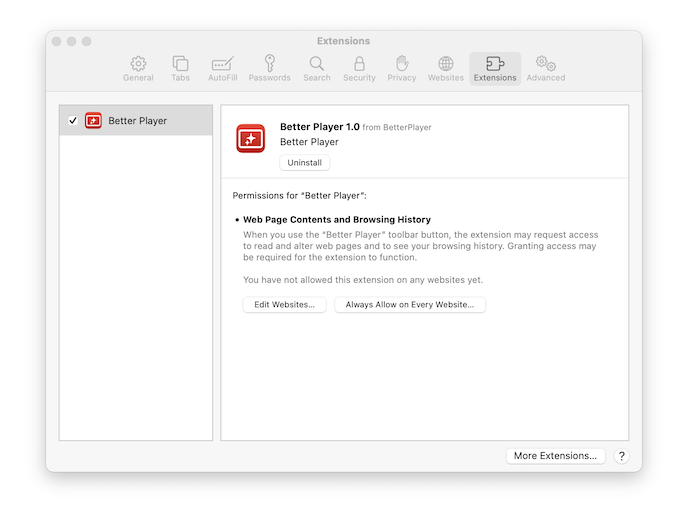Click the large Better Player icon in details
Image resolution: width=700 pixels, height=508 pixels.
pos(250,138)
